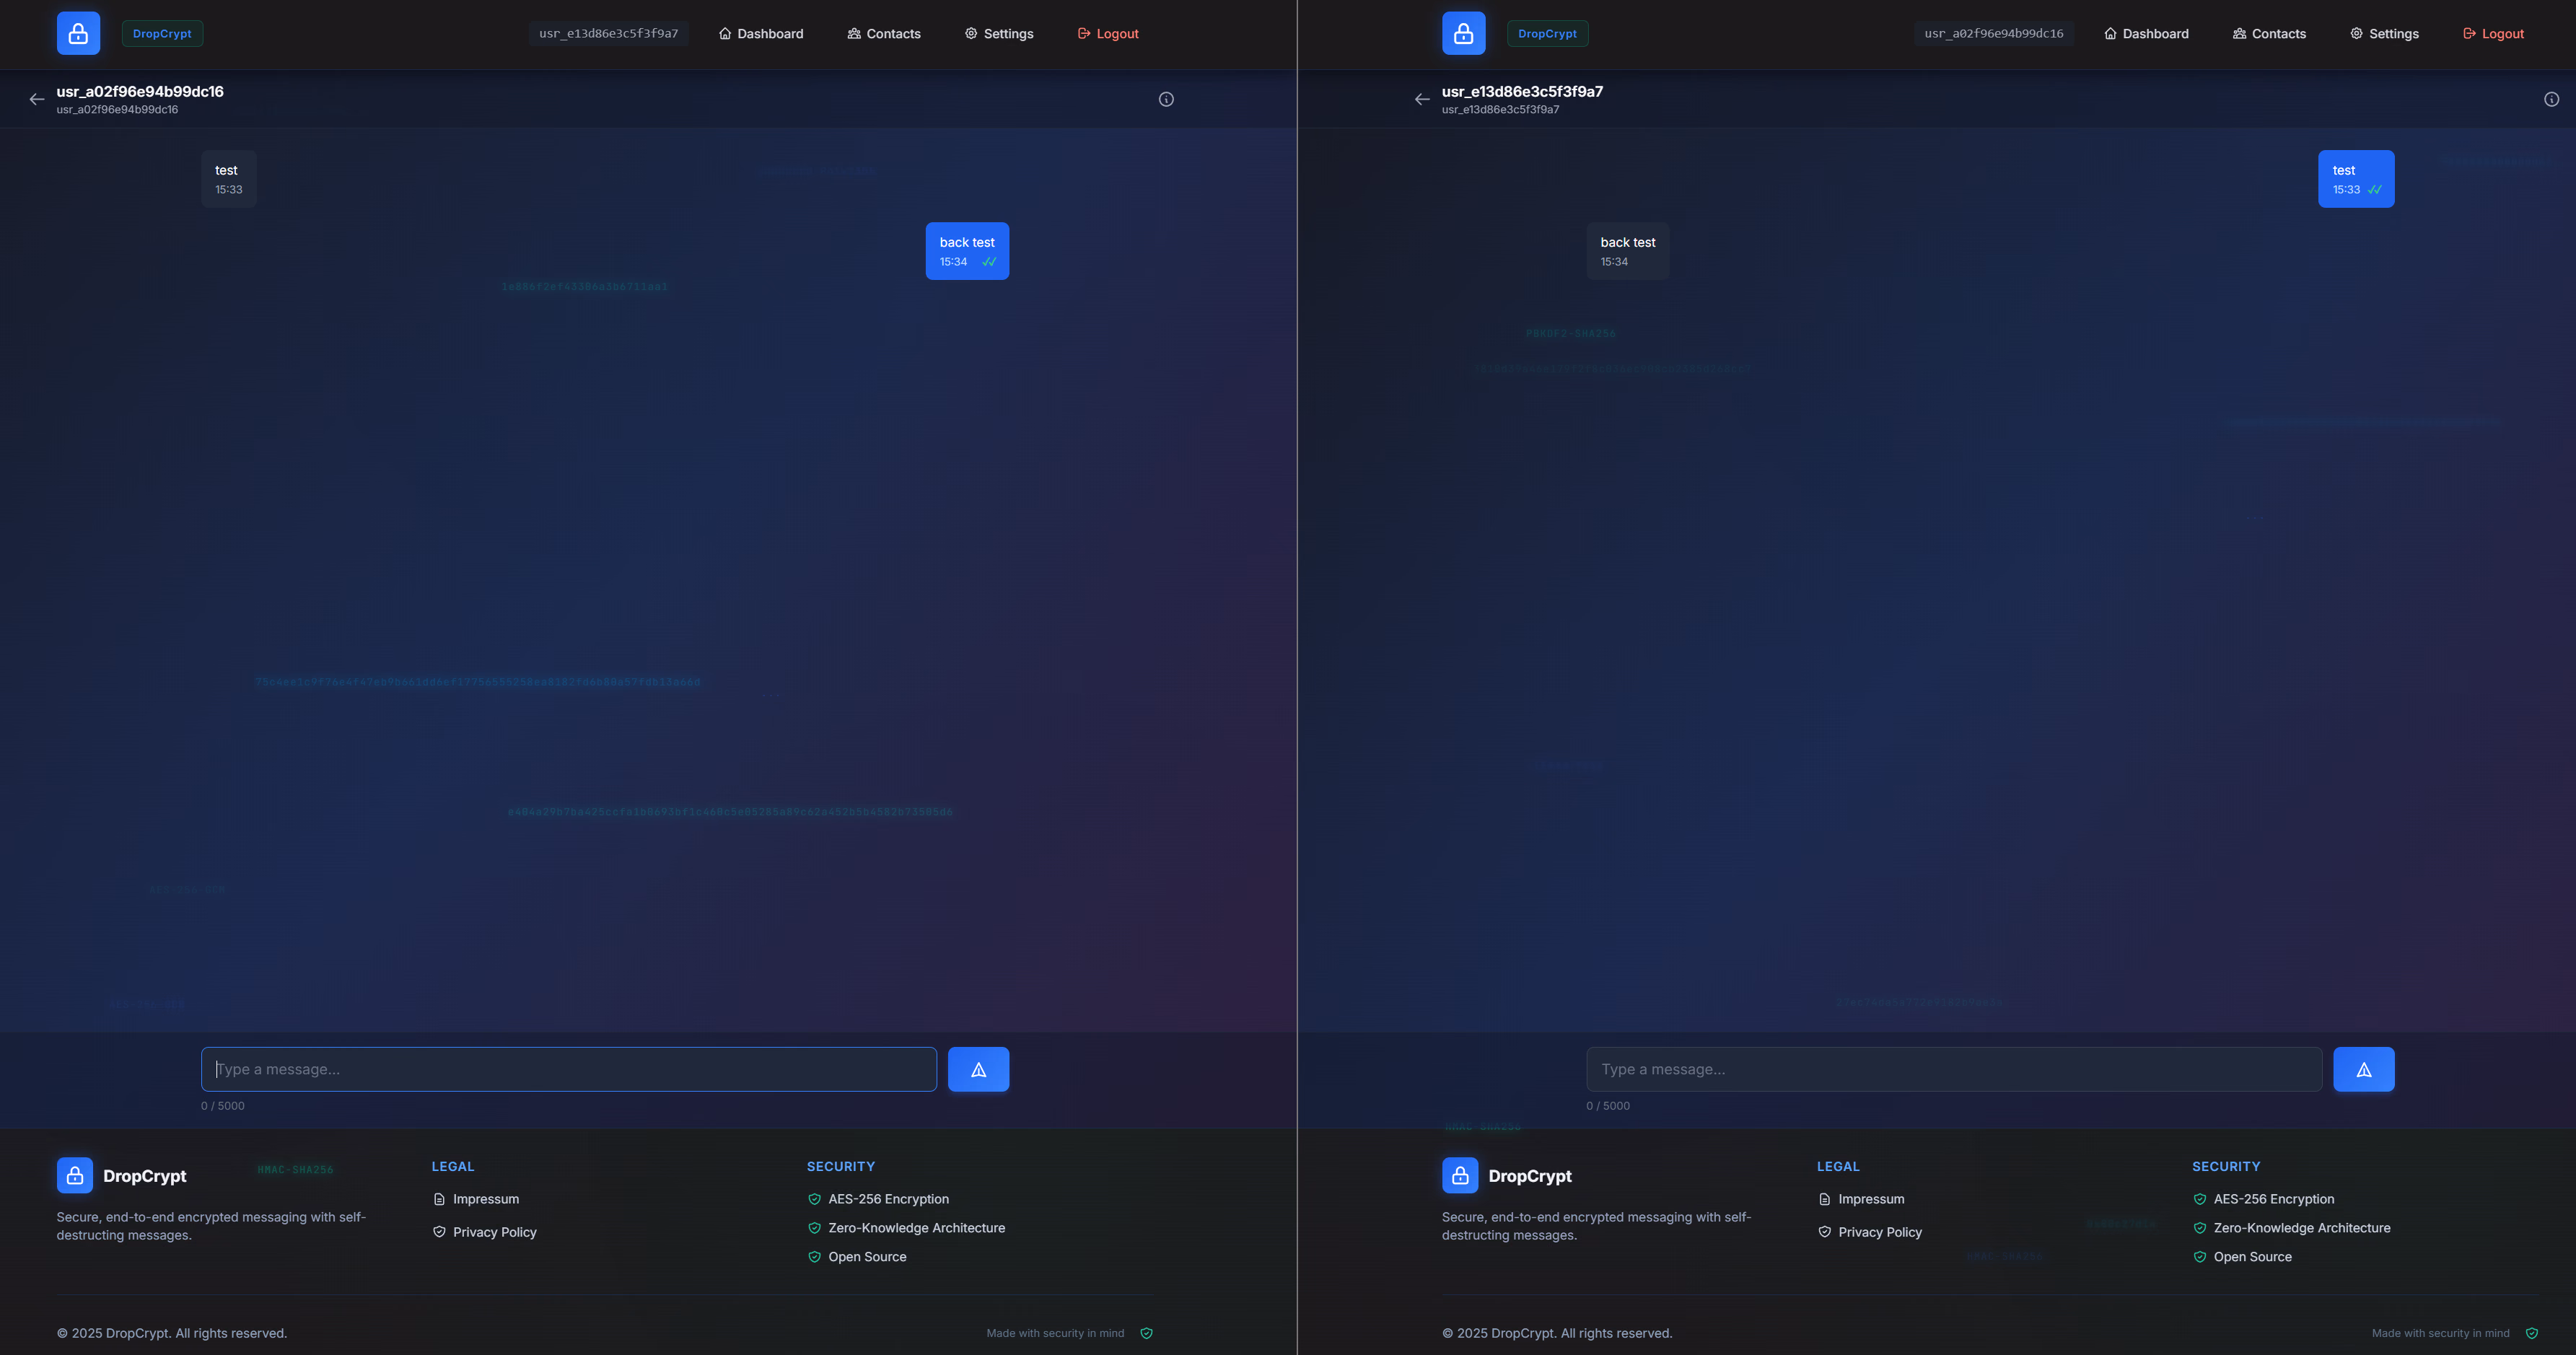
Task: Click user ID chip usr_e13d86e3c5f3f9a7 in header
Action: coord(608,33)
